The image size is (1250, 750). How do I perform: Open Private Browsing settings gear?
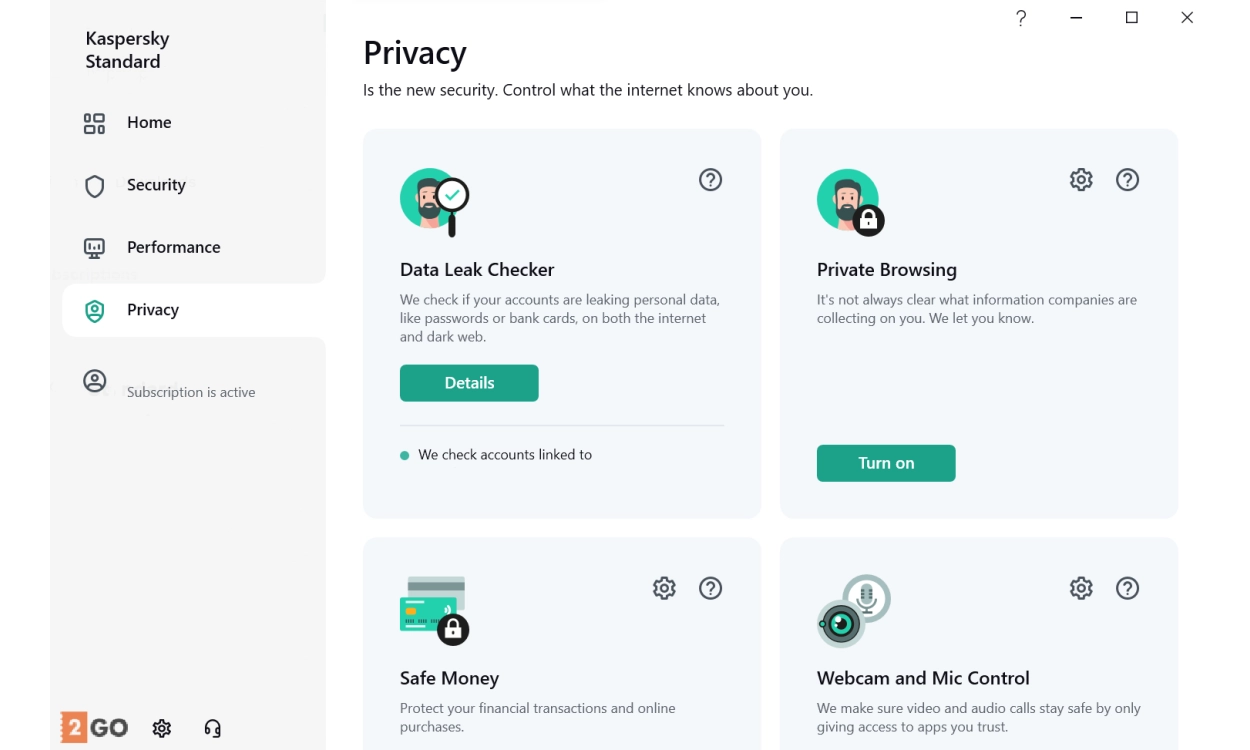(1081, 180)
